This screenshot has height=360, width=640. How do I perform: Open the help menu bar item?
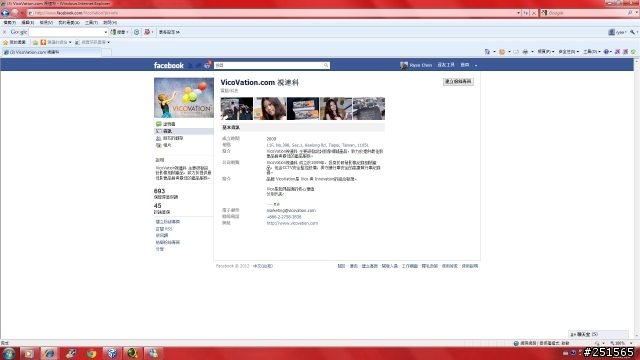(x=110, y=22)
